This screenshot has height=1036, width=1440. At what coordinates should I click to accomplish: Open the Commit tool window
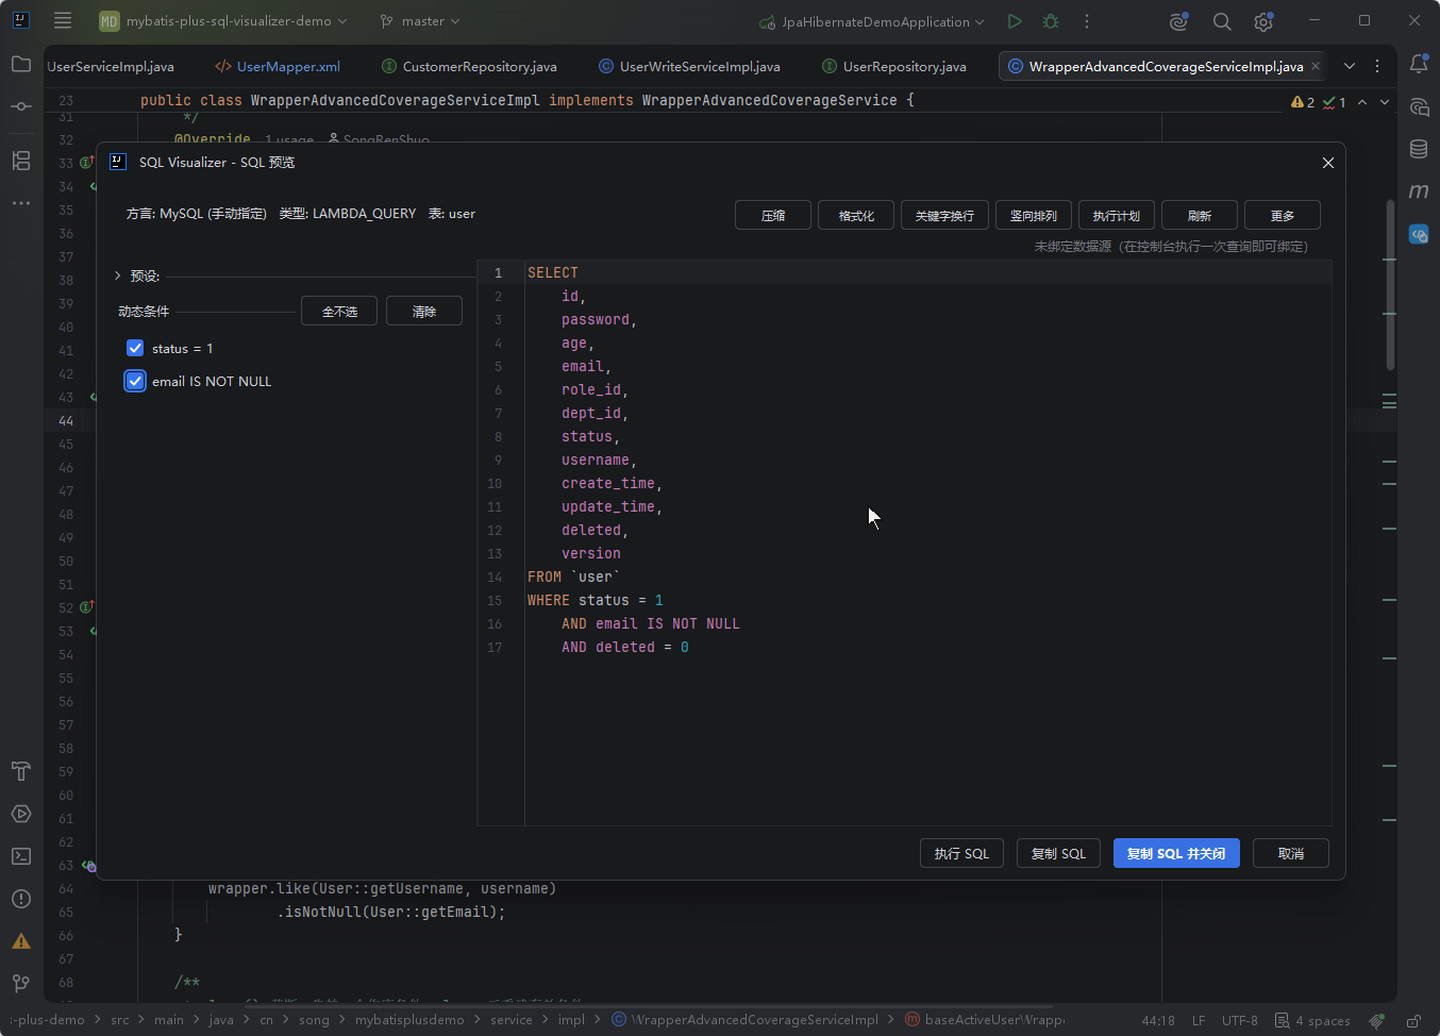(21, 107)
